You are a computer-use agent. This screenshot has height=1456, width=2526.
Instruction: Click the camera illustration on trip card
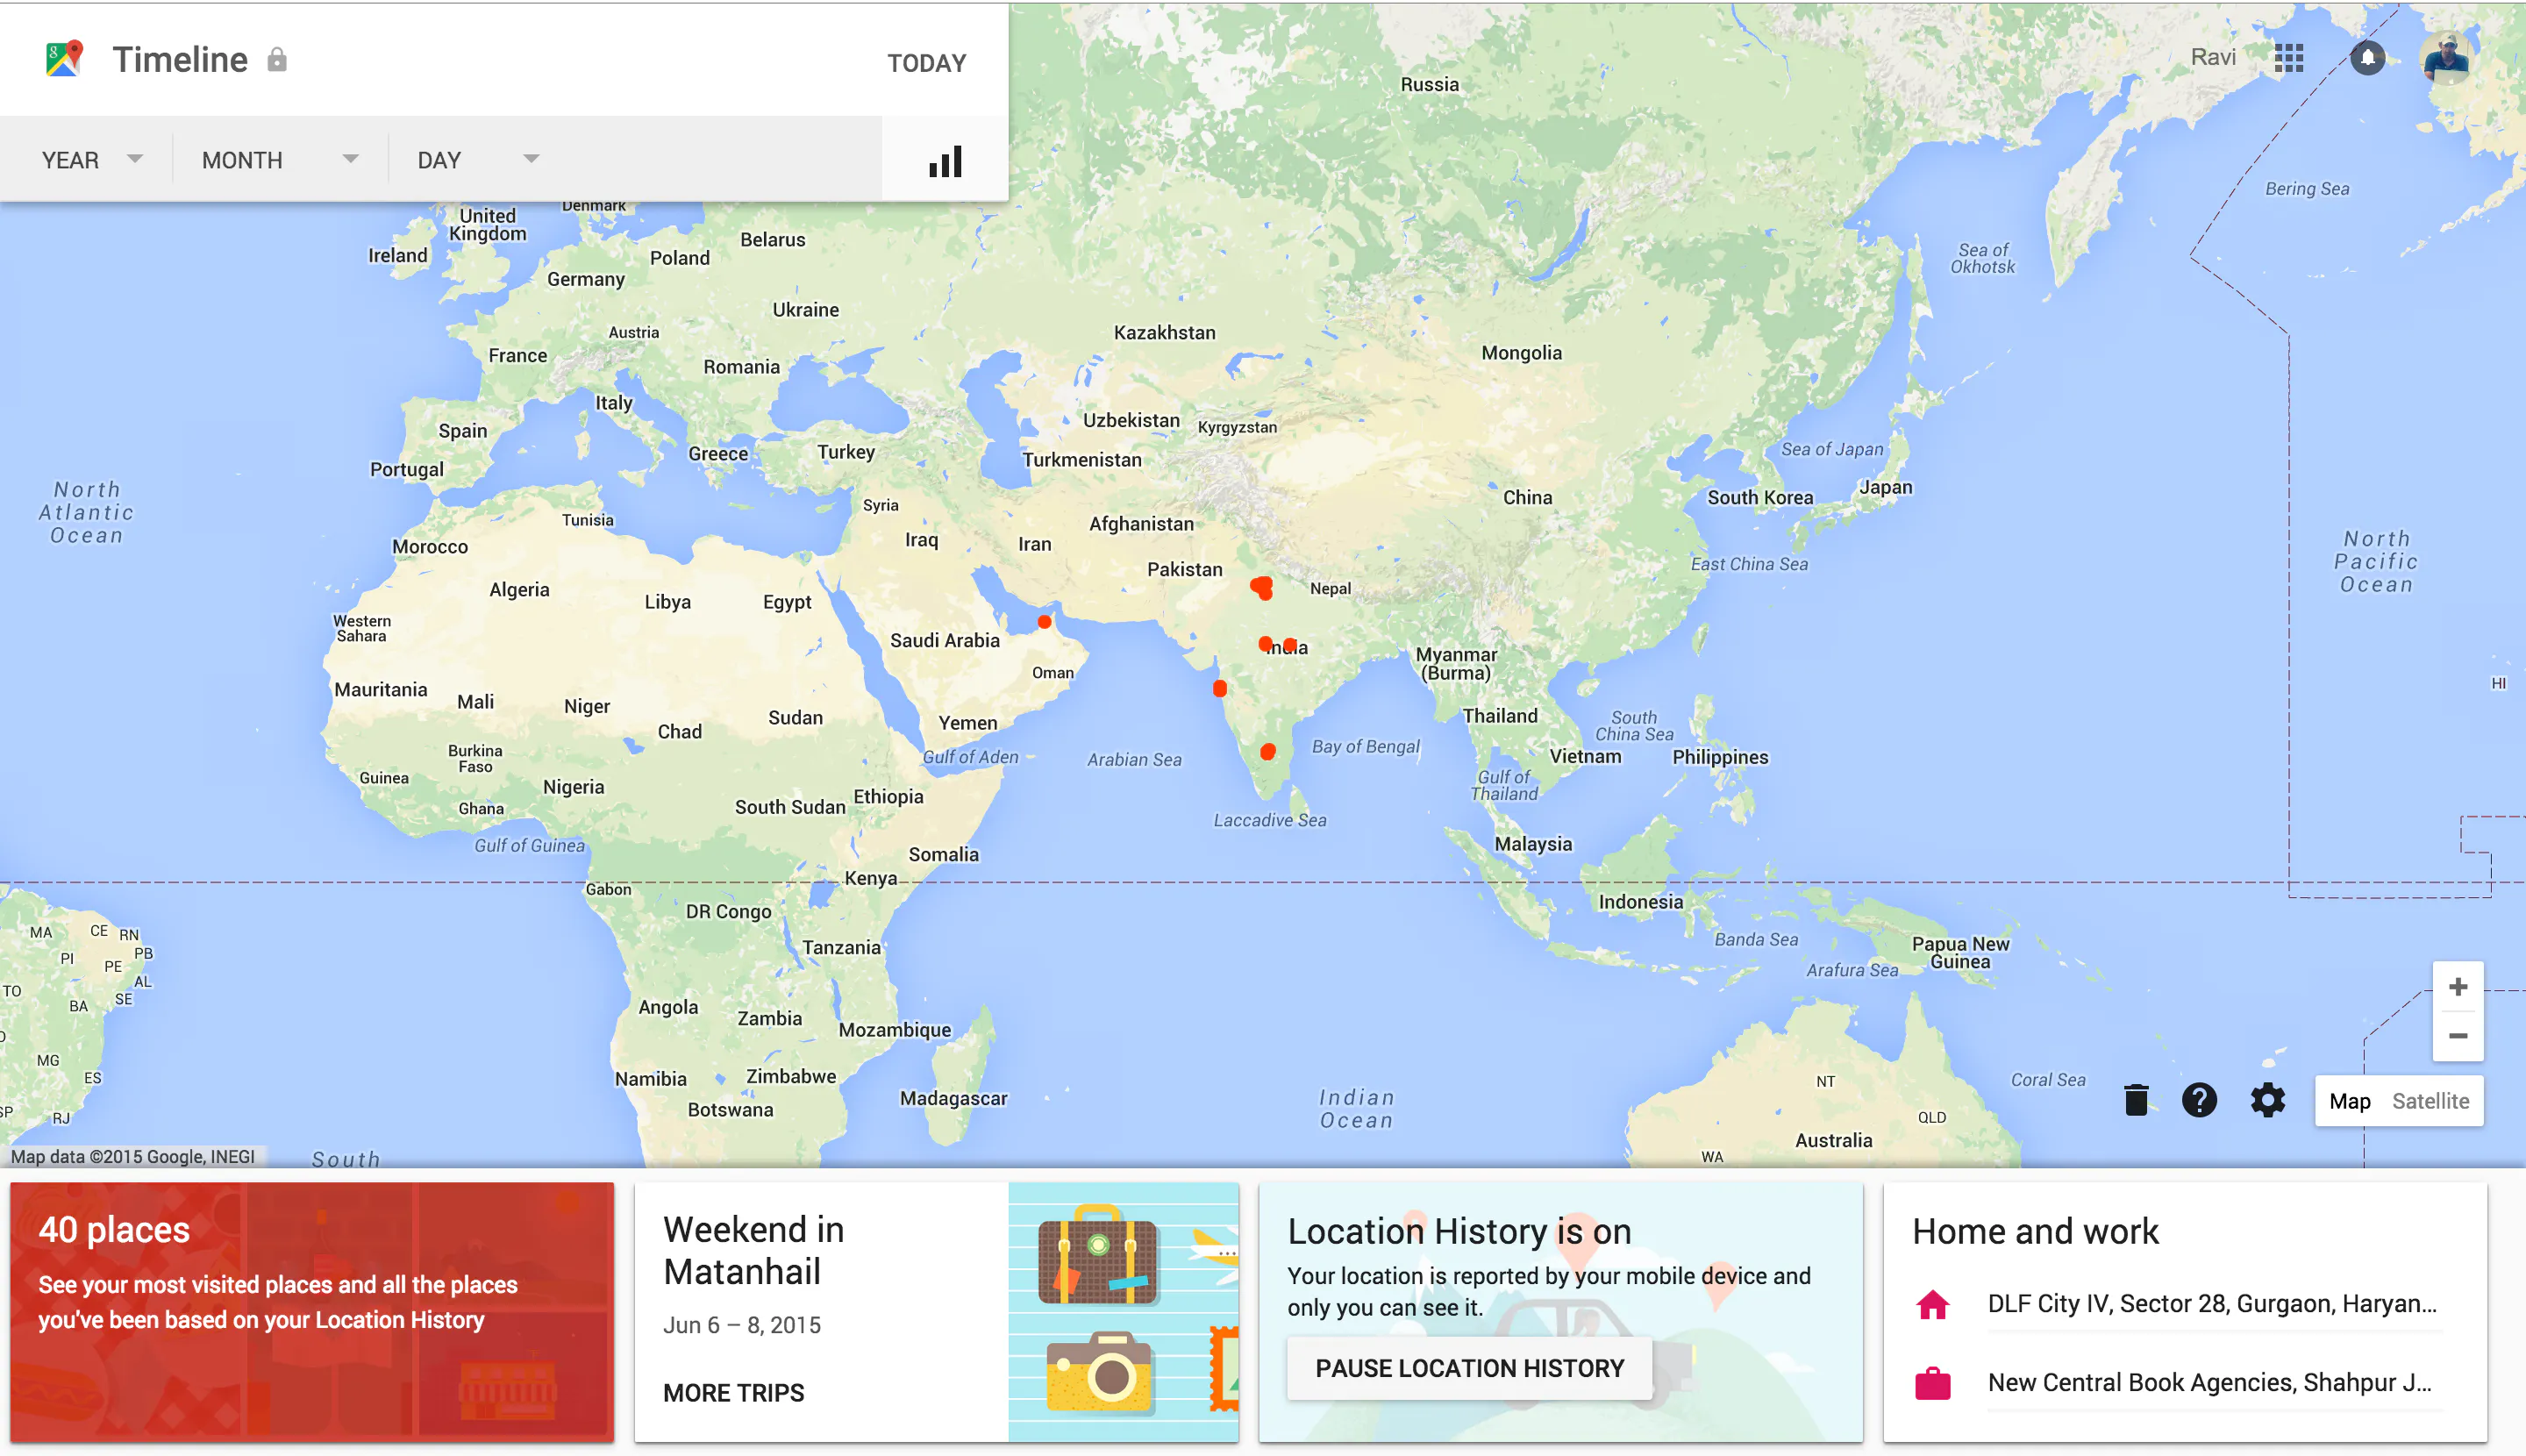pyautogui.click(x=1098, y=1372)
